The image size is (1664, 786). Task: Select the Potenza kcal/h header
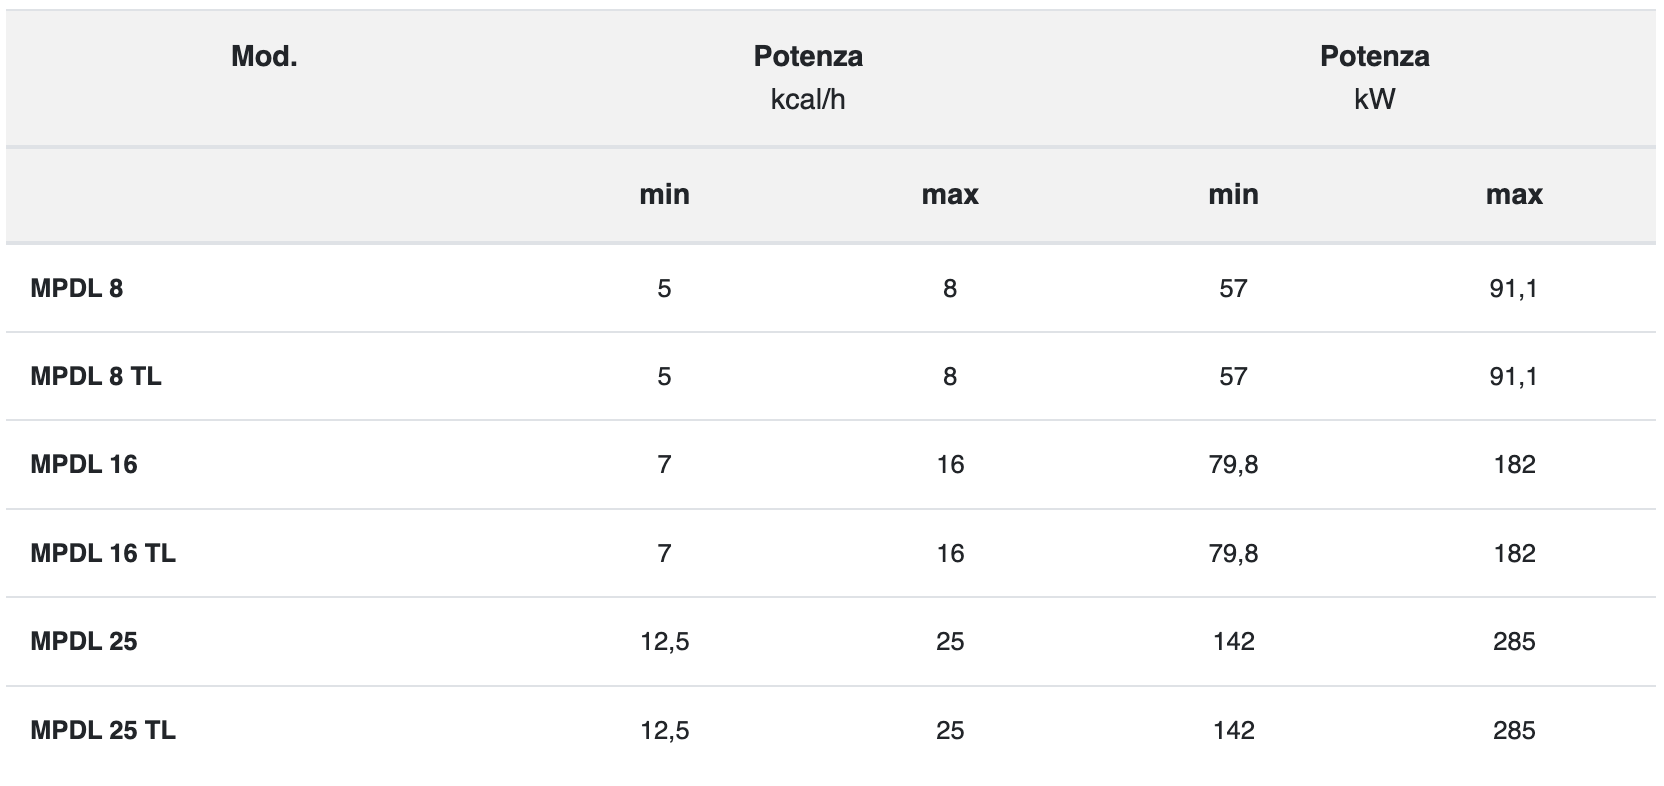pos(808,77)
